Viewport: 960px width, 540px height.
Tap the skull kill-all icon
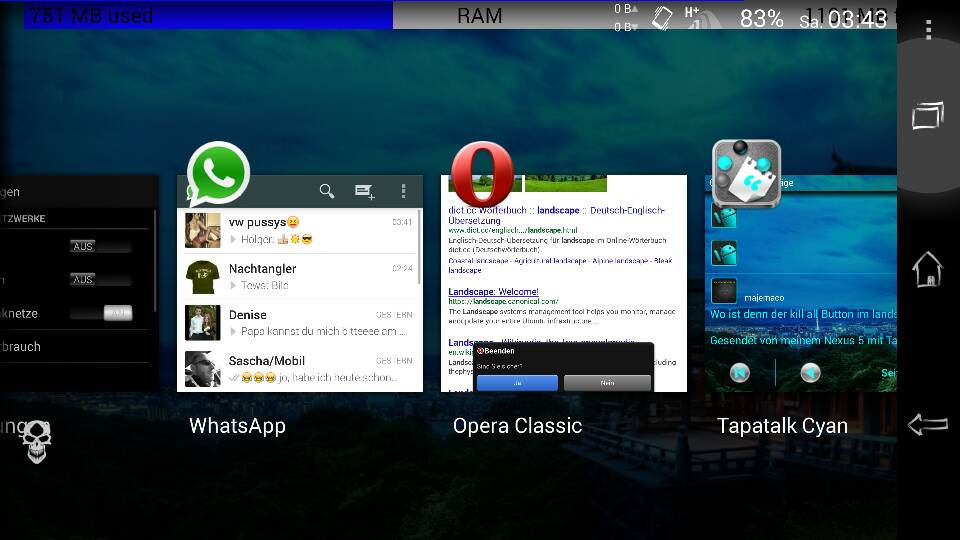36,440
